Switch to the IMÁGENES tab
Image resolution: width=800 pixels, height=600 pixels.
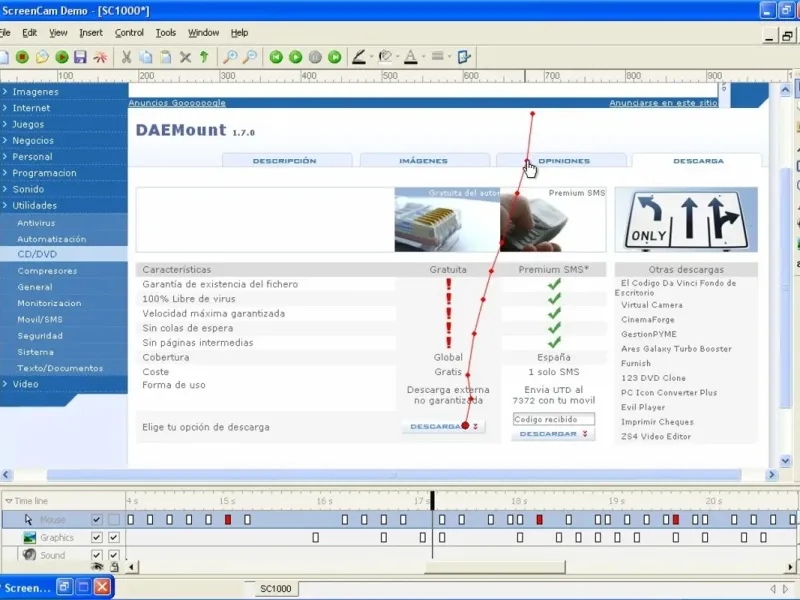point(423,161)
